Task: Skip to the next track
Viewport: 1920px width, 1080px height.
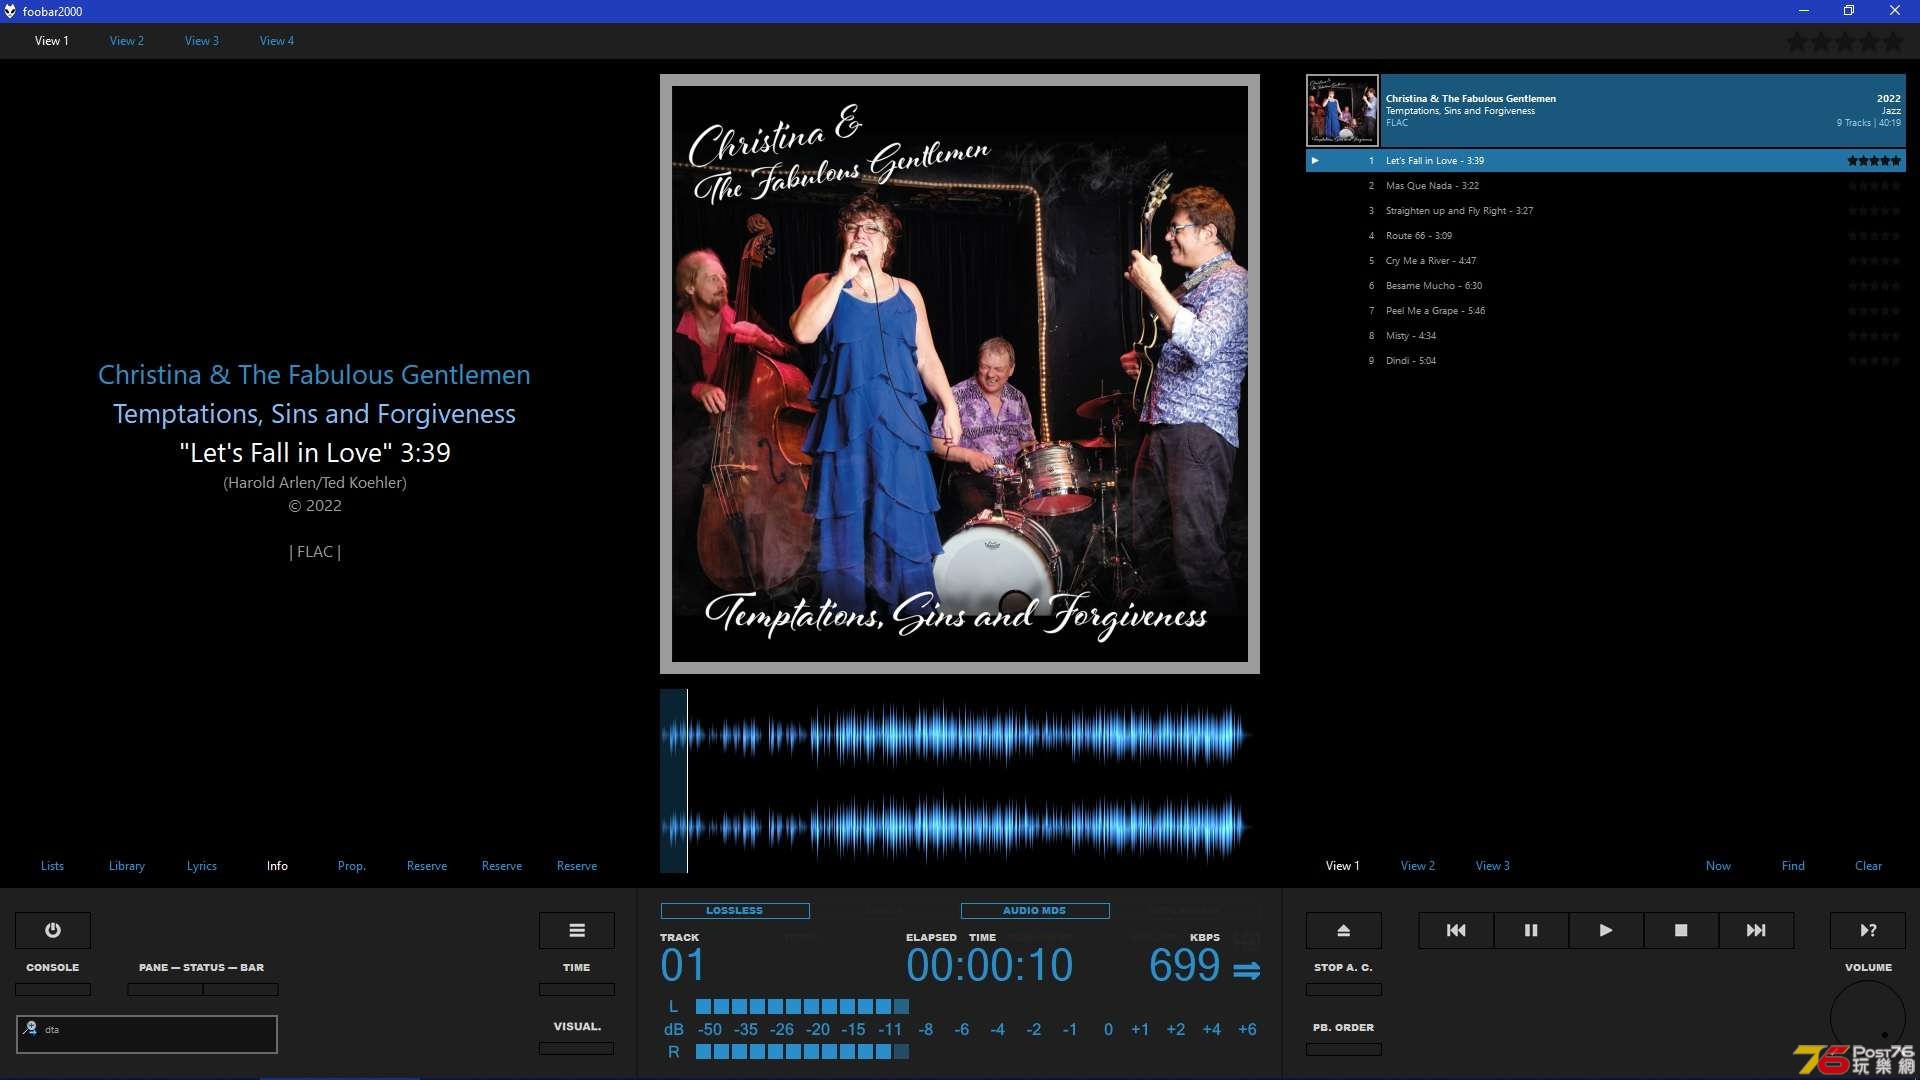Action: (1756, 930)
